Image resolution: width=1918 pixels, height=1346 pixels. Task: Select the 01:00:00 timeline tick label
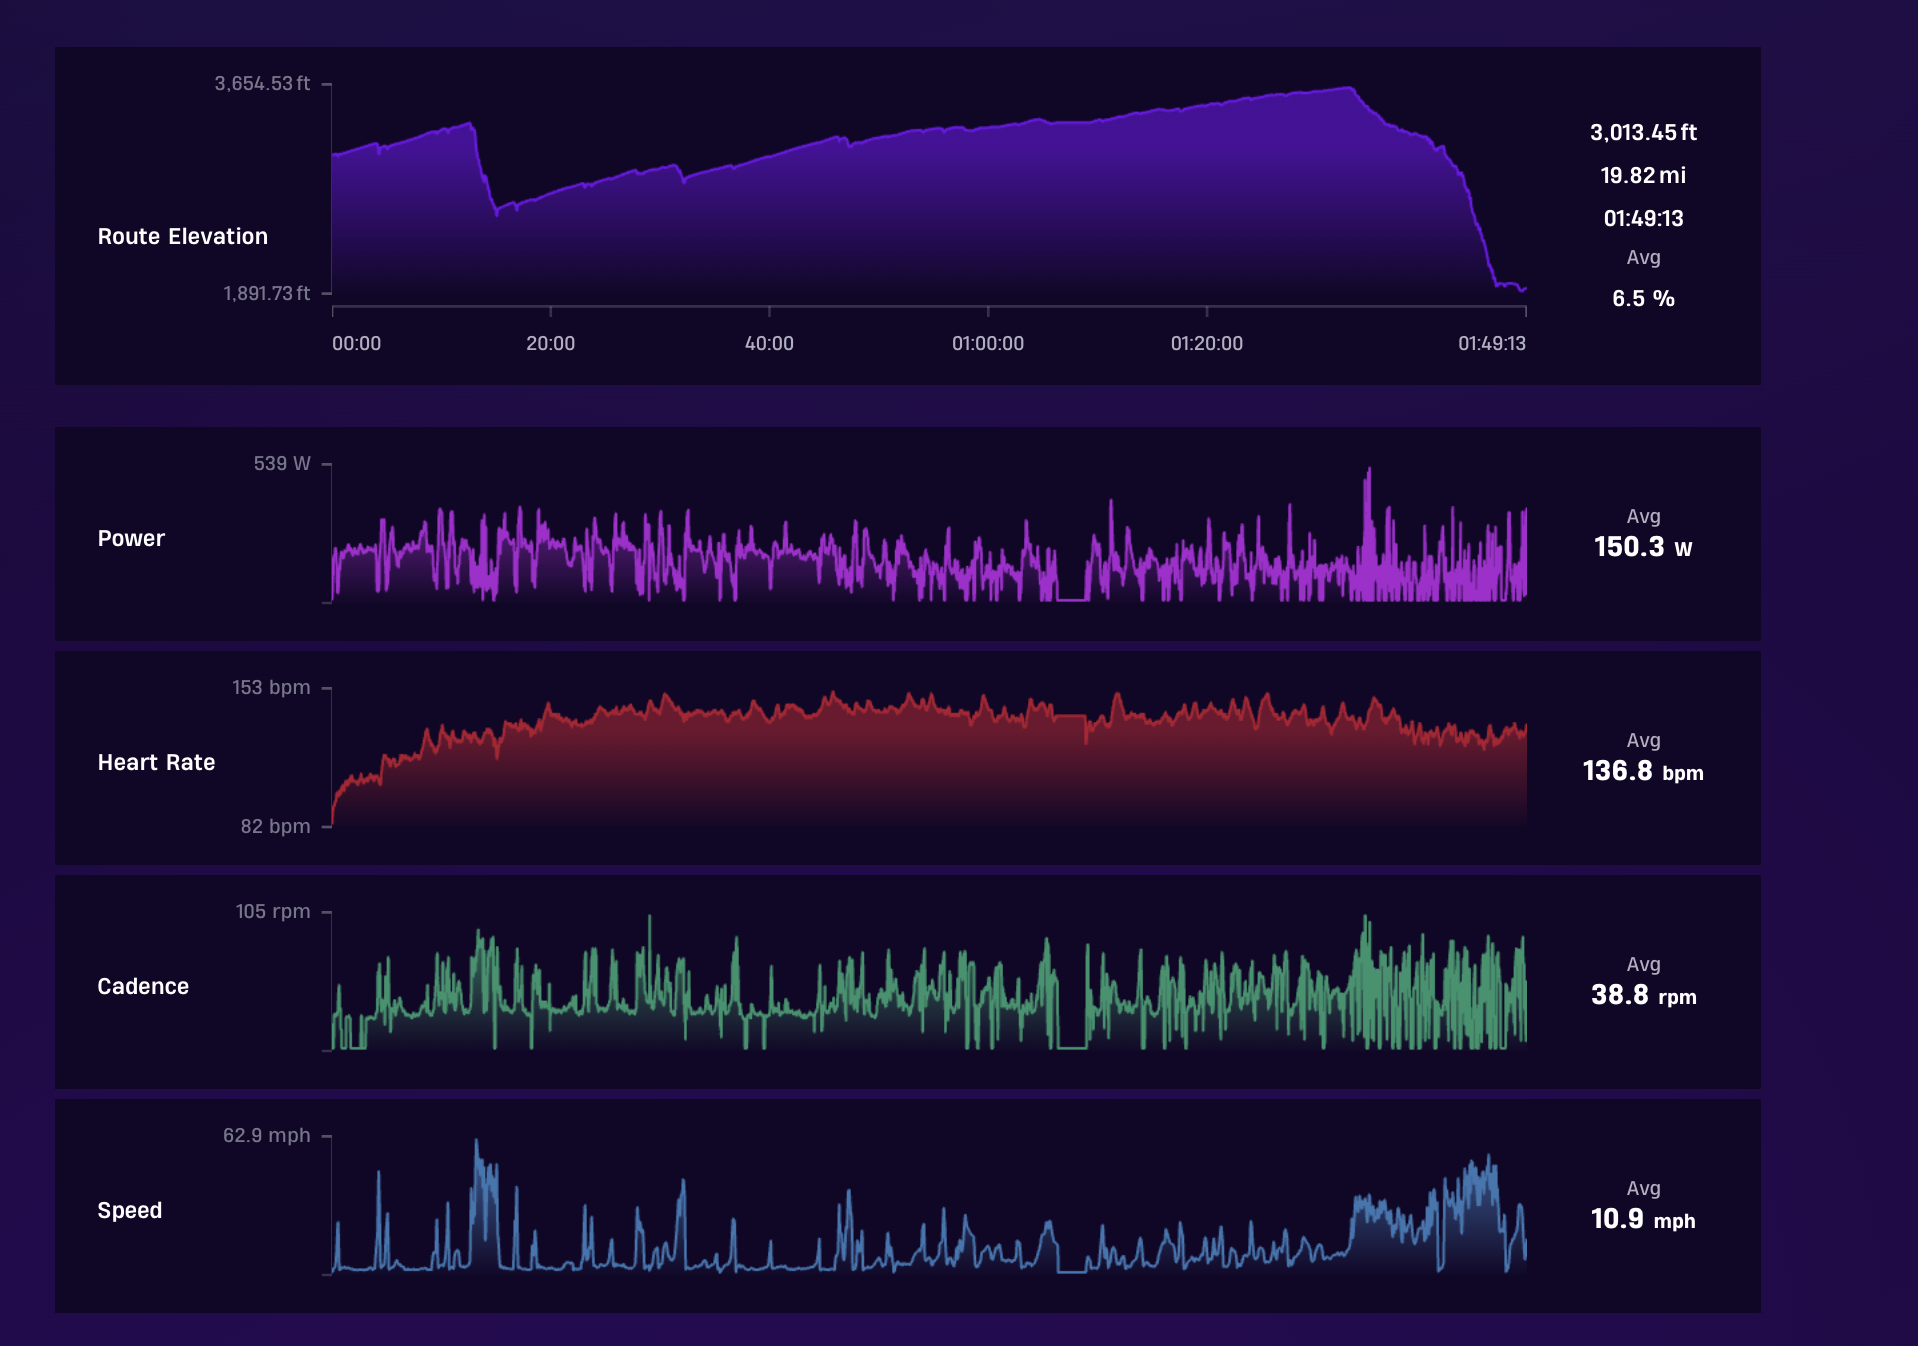click(x=988, y=343)
